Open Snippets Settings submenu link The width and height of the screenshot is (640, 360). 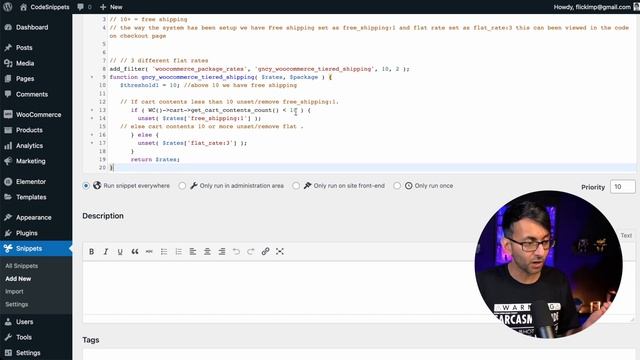click(x=17, y=304)
